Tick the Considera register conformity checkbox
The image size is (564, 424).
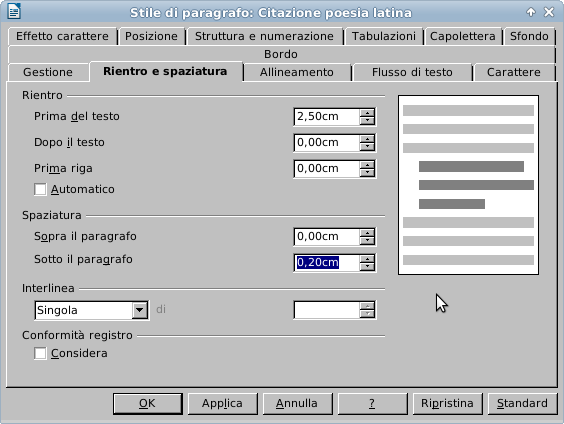pos(40,353)
